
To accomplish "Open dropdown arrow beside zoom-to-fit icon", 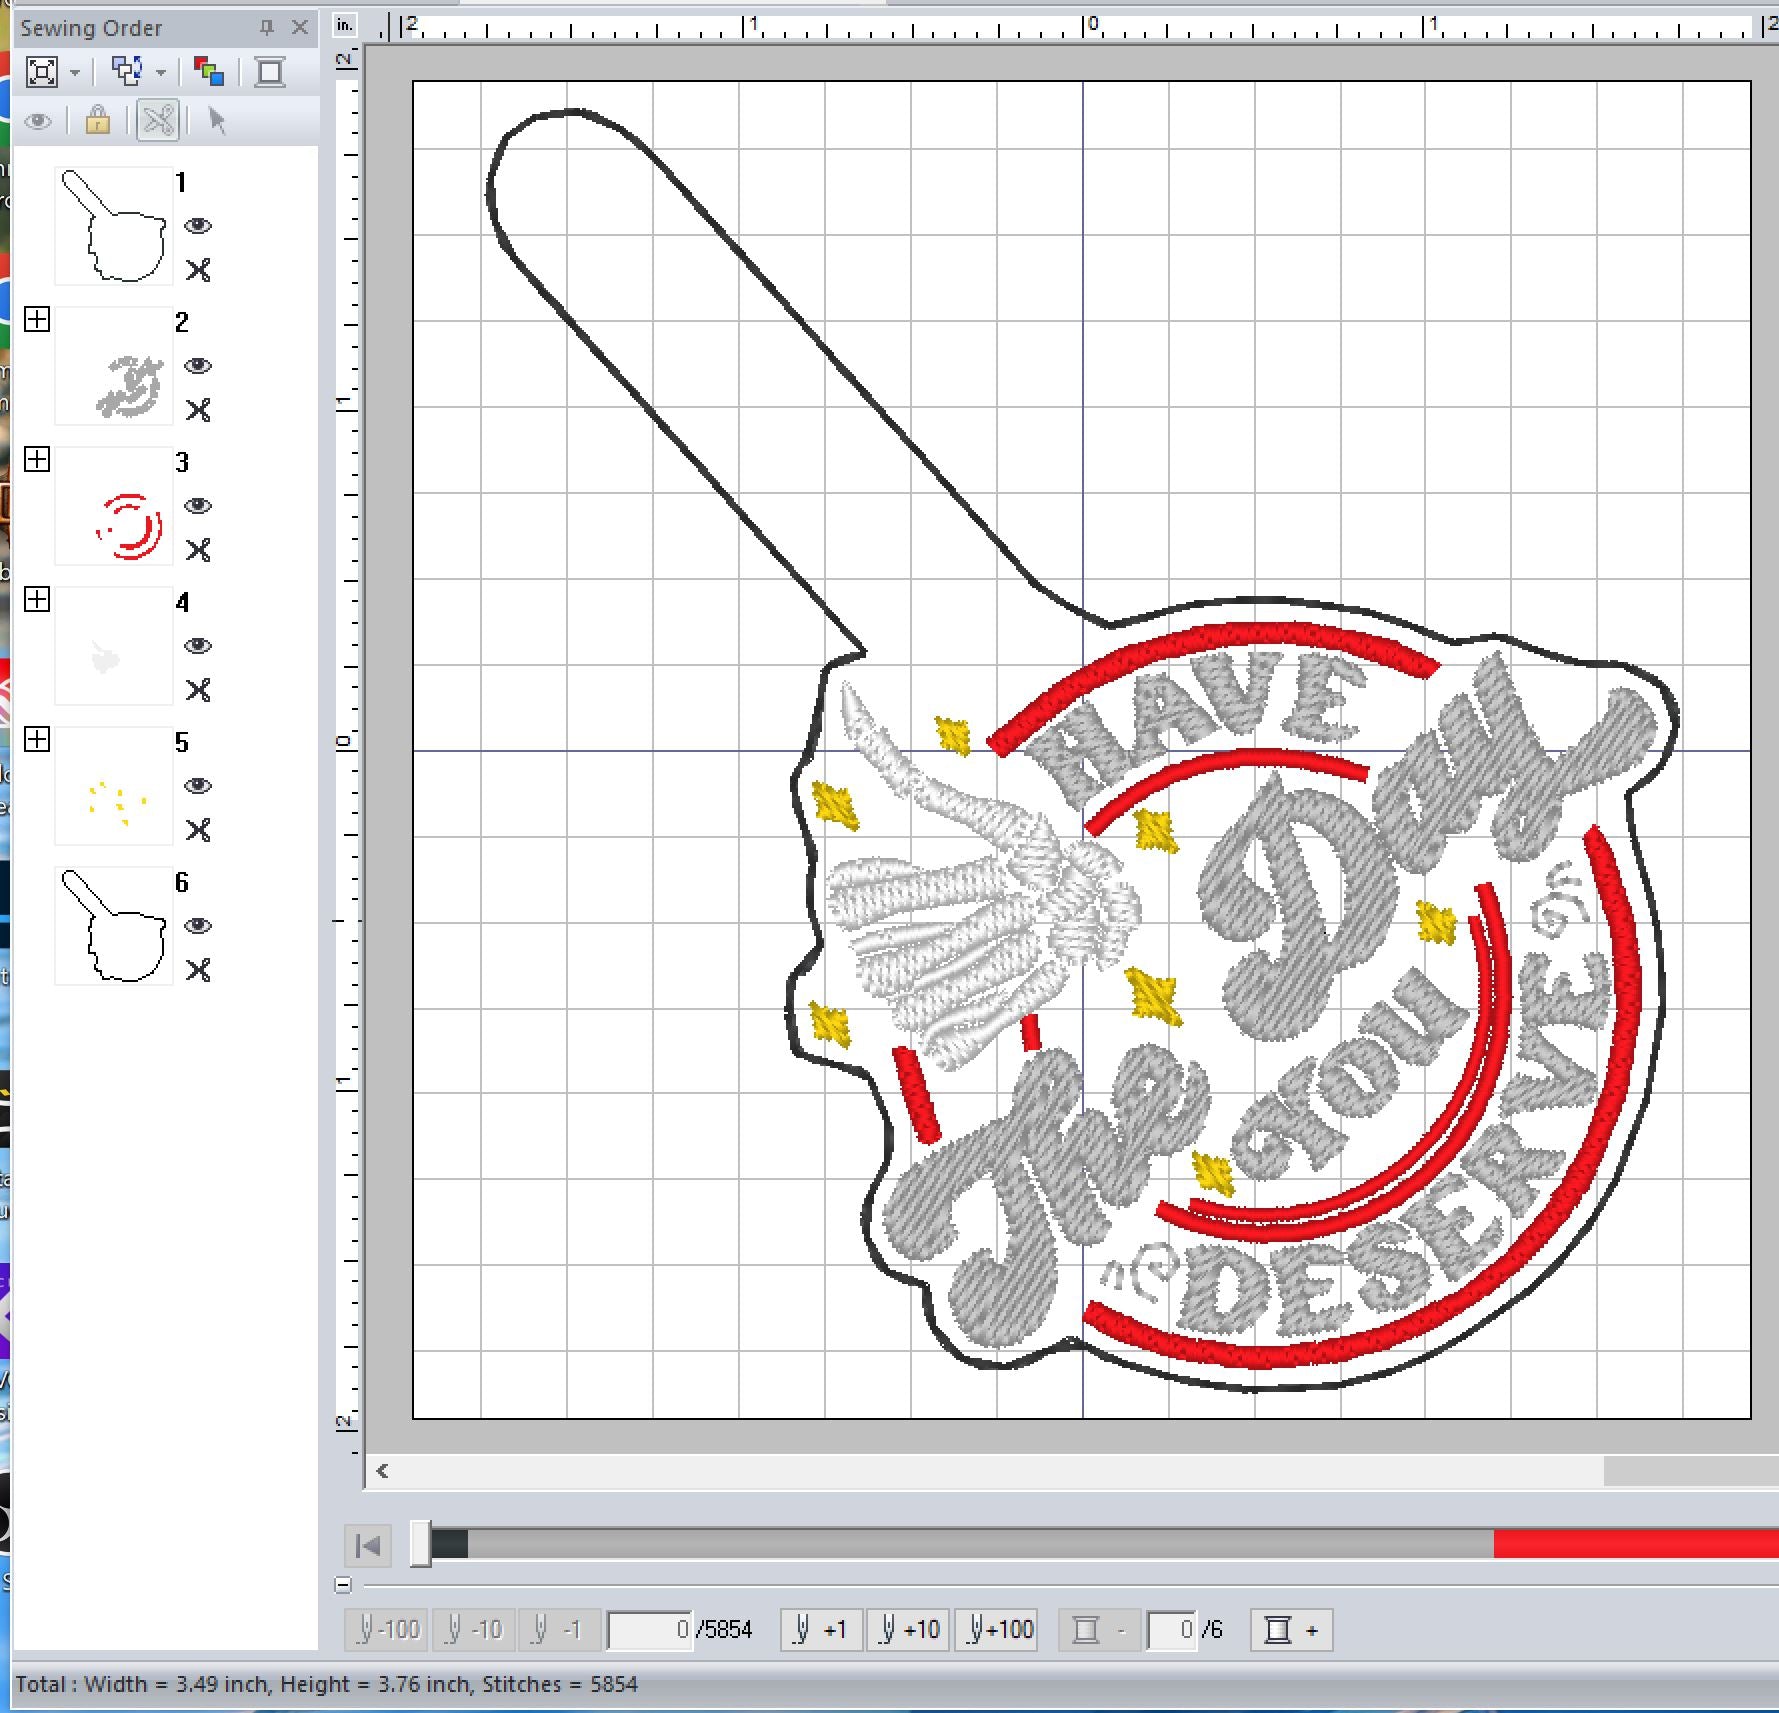I will pos(75,73).
